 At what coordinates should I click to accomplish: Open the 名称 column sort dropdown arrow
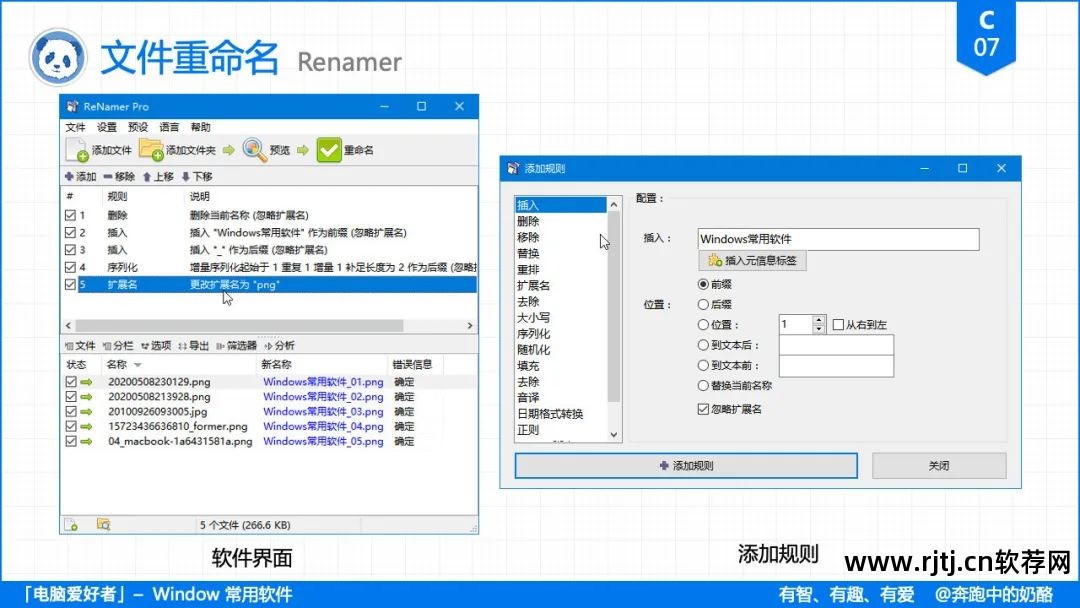click(137, 364)
